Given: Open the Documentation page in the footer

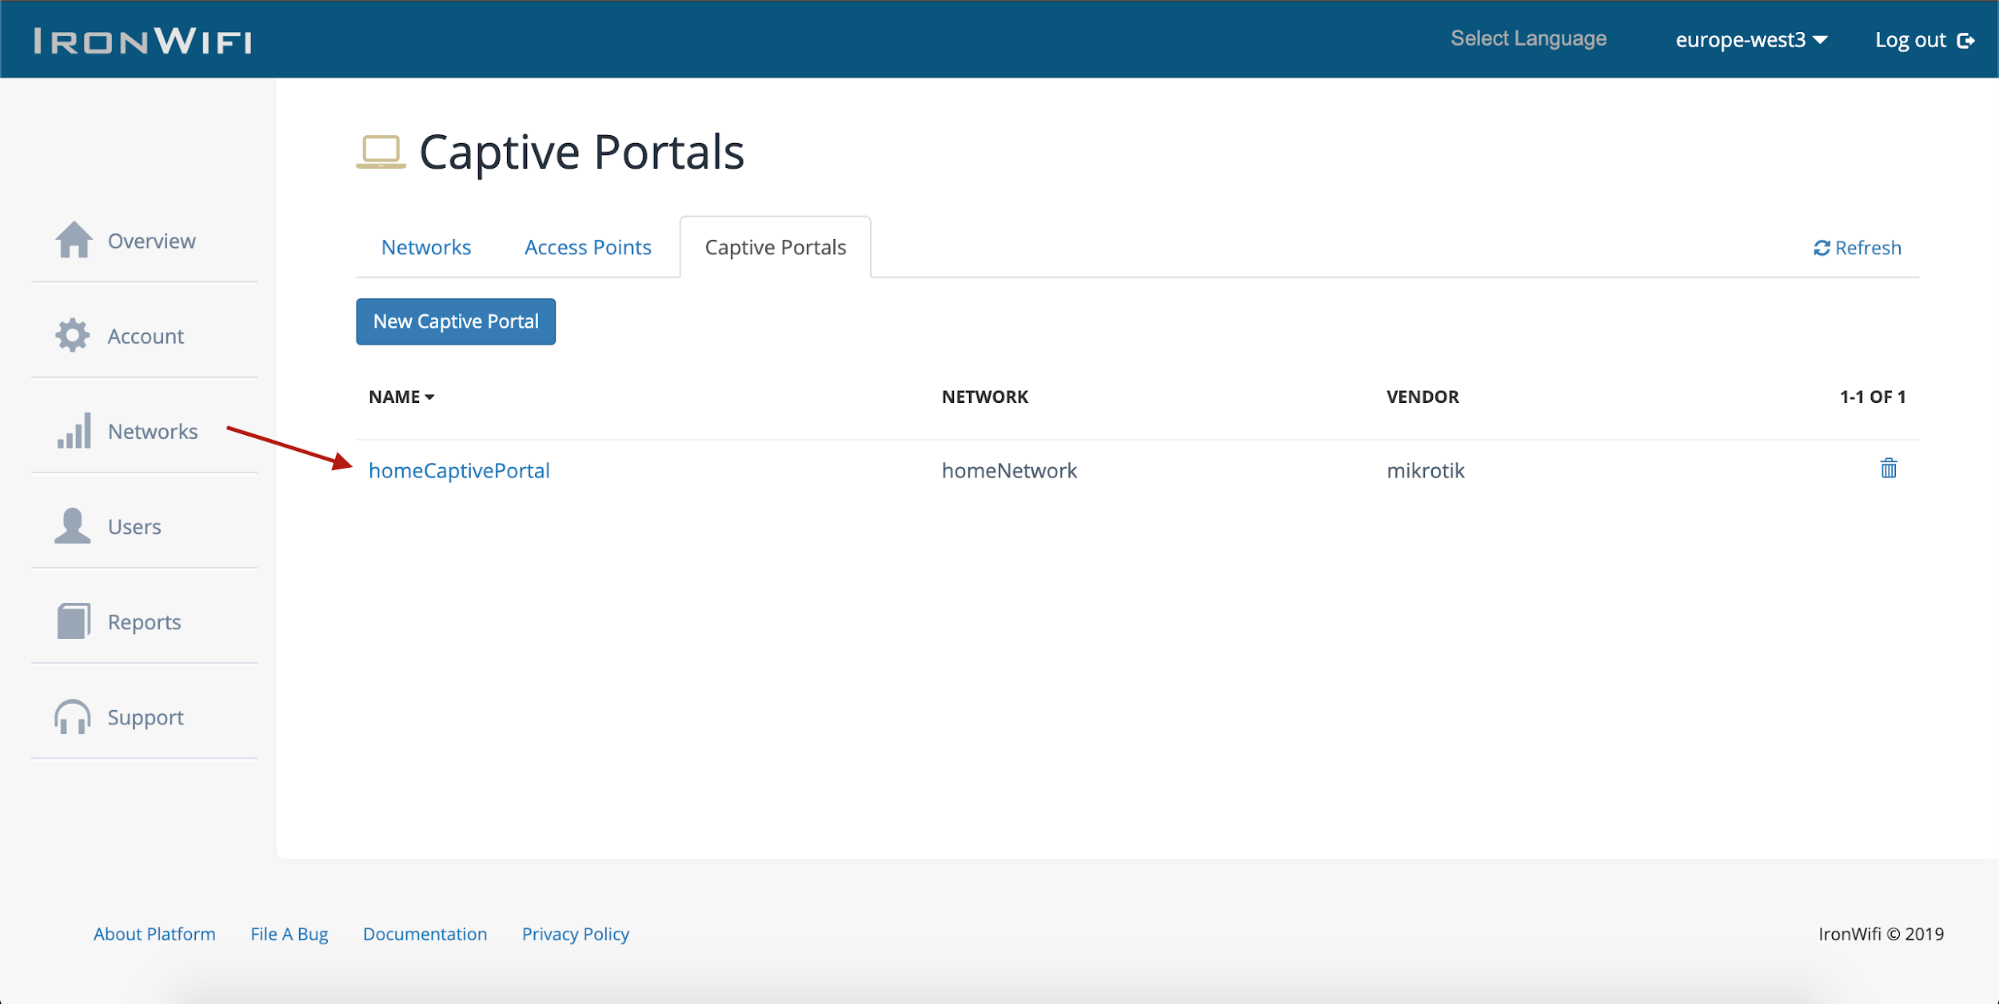Looking at the screenshot, I should point(425,933).
